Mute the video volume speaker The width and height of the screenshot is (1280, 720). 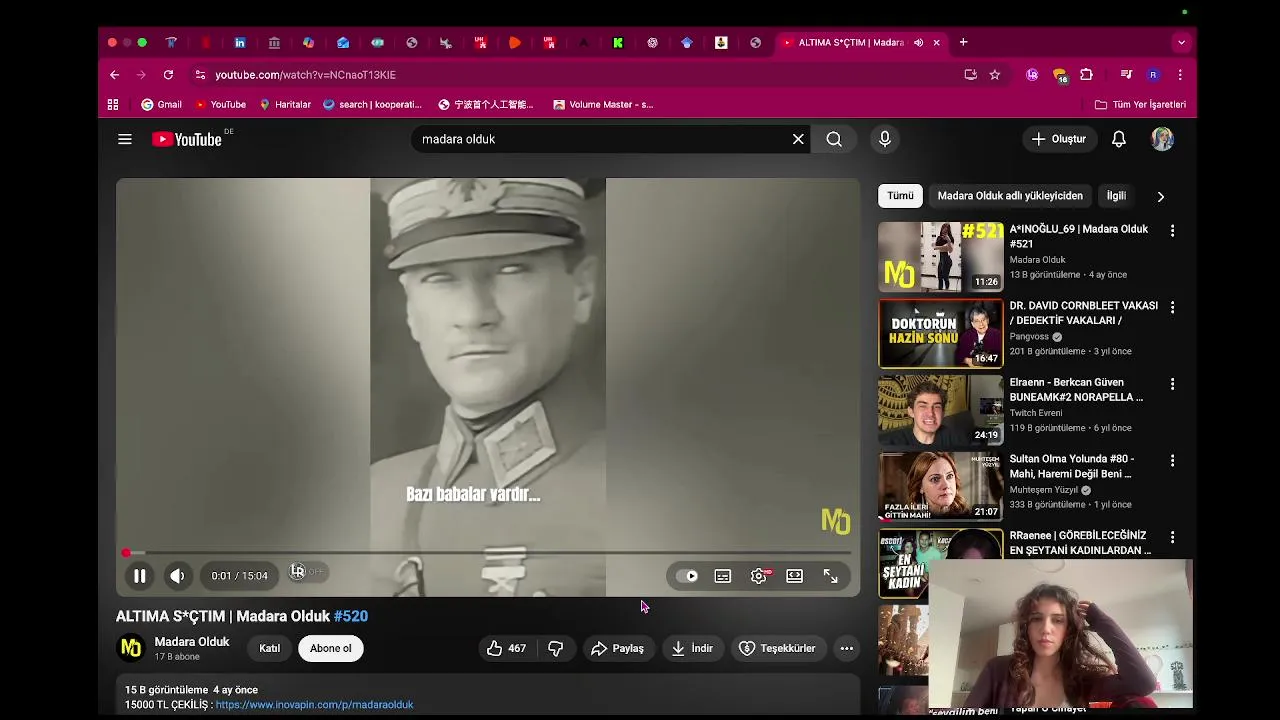point(177,576)
